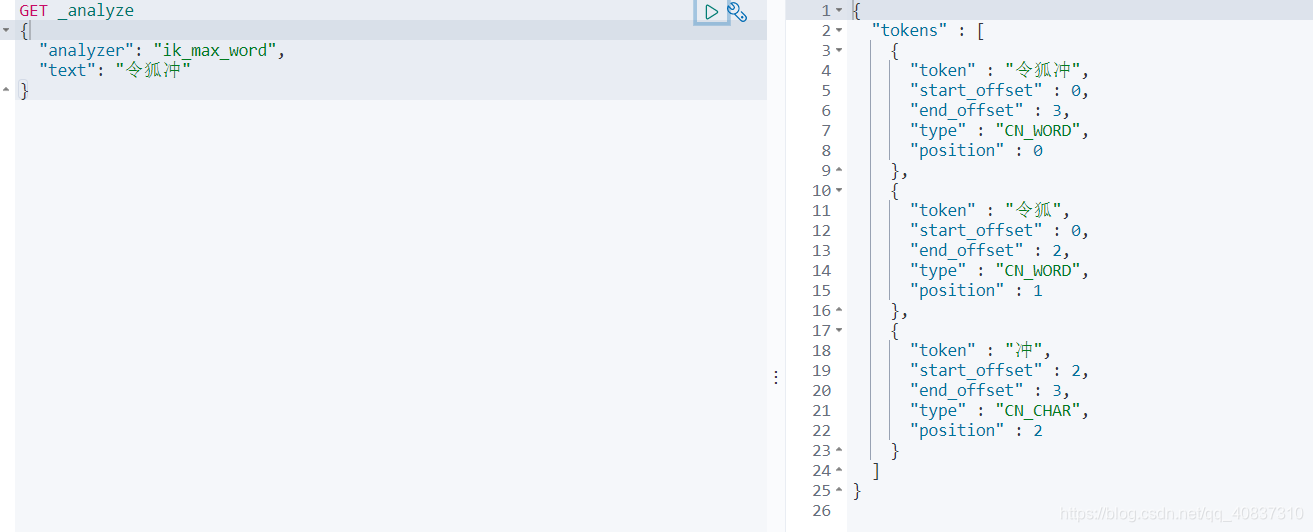Collapse second token object on line 10
The height and width of the screenshot is (532, 1313).
(x=839, y=191)
